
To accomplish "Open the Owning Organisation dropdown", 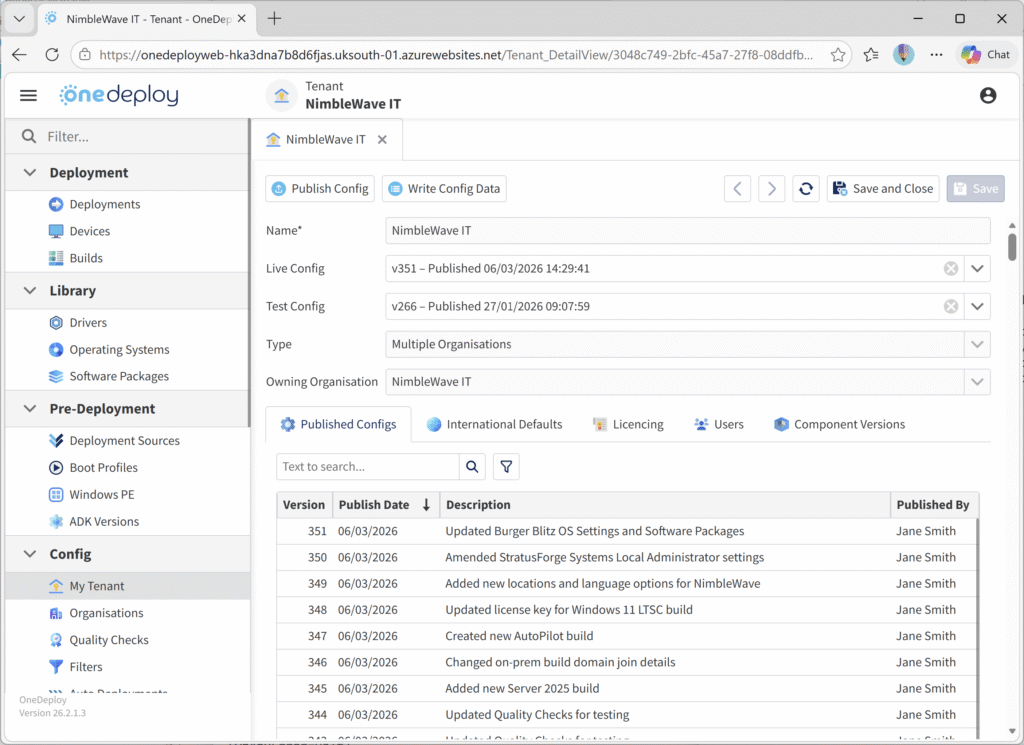I will tap(977, 382).
